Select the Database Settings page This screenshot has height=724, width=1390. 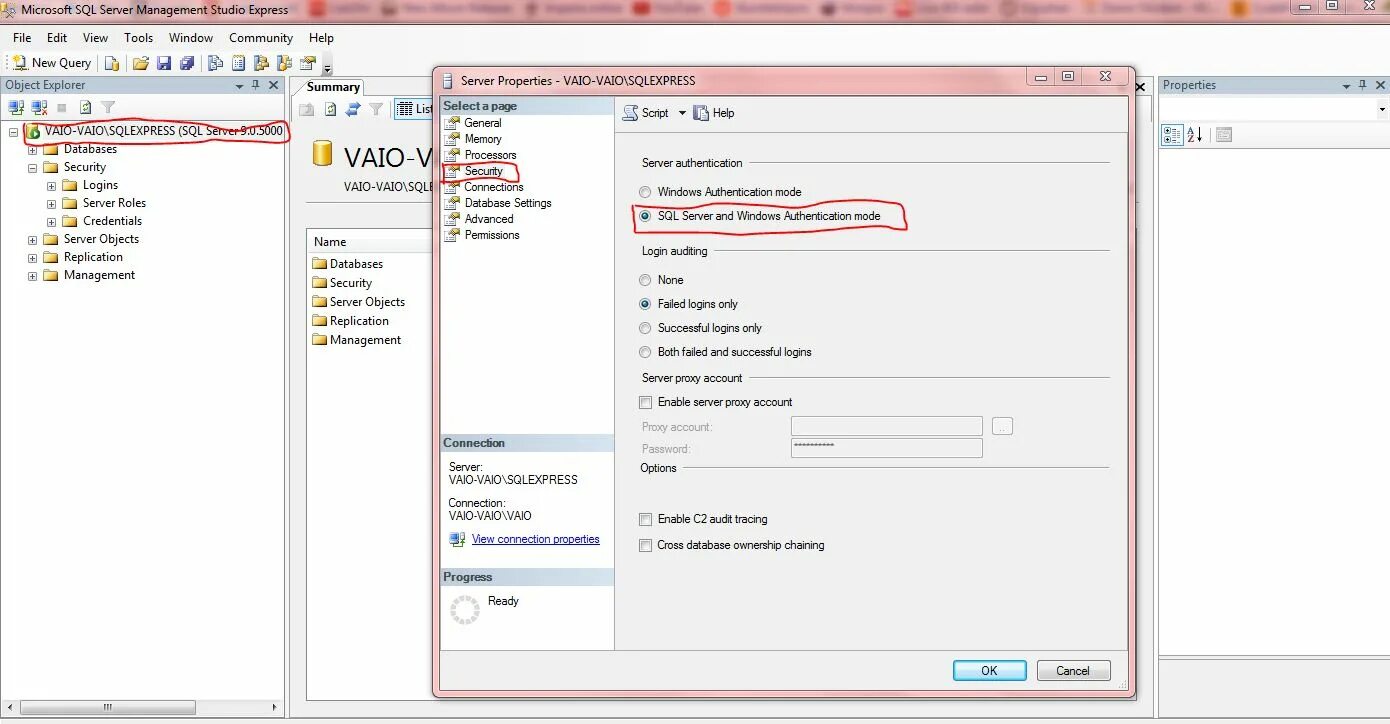point(508,203)
